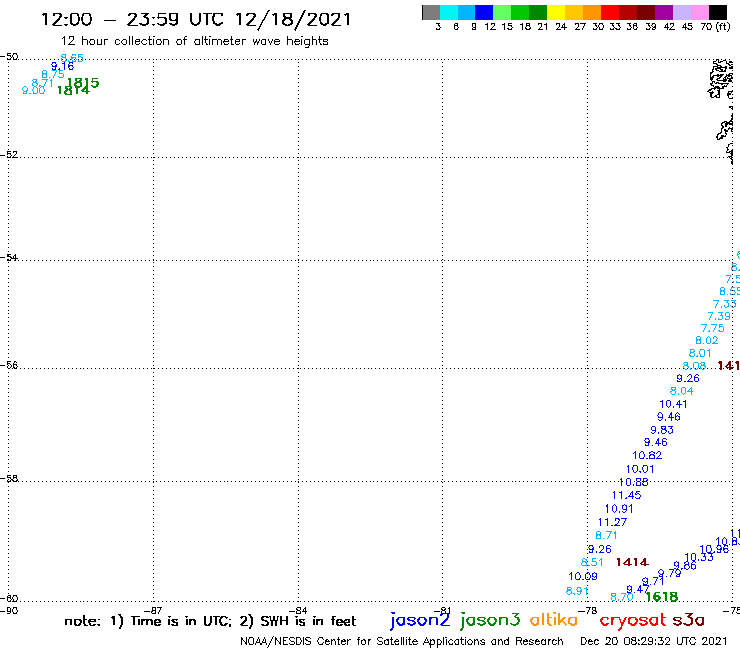Click the wave height value 7.75
Viewport: 740px width, 650px height.
[712, 328]
